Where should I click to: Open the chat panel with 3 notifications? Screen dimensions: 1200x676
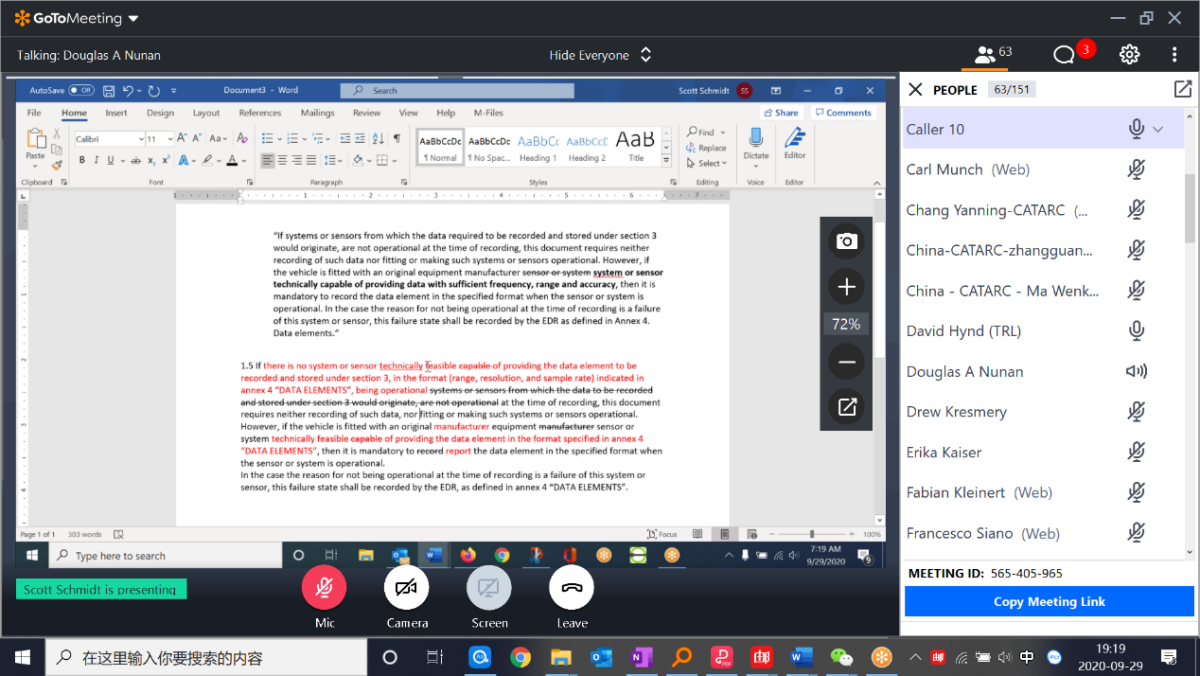1066,54
